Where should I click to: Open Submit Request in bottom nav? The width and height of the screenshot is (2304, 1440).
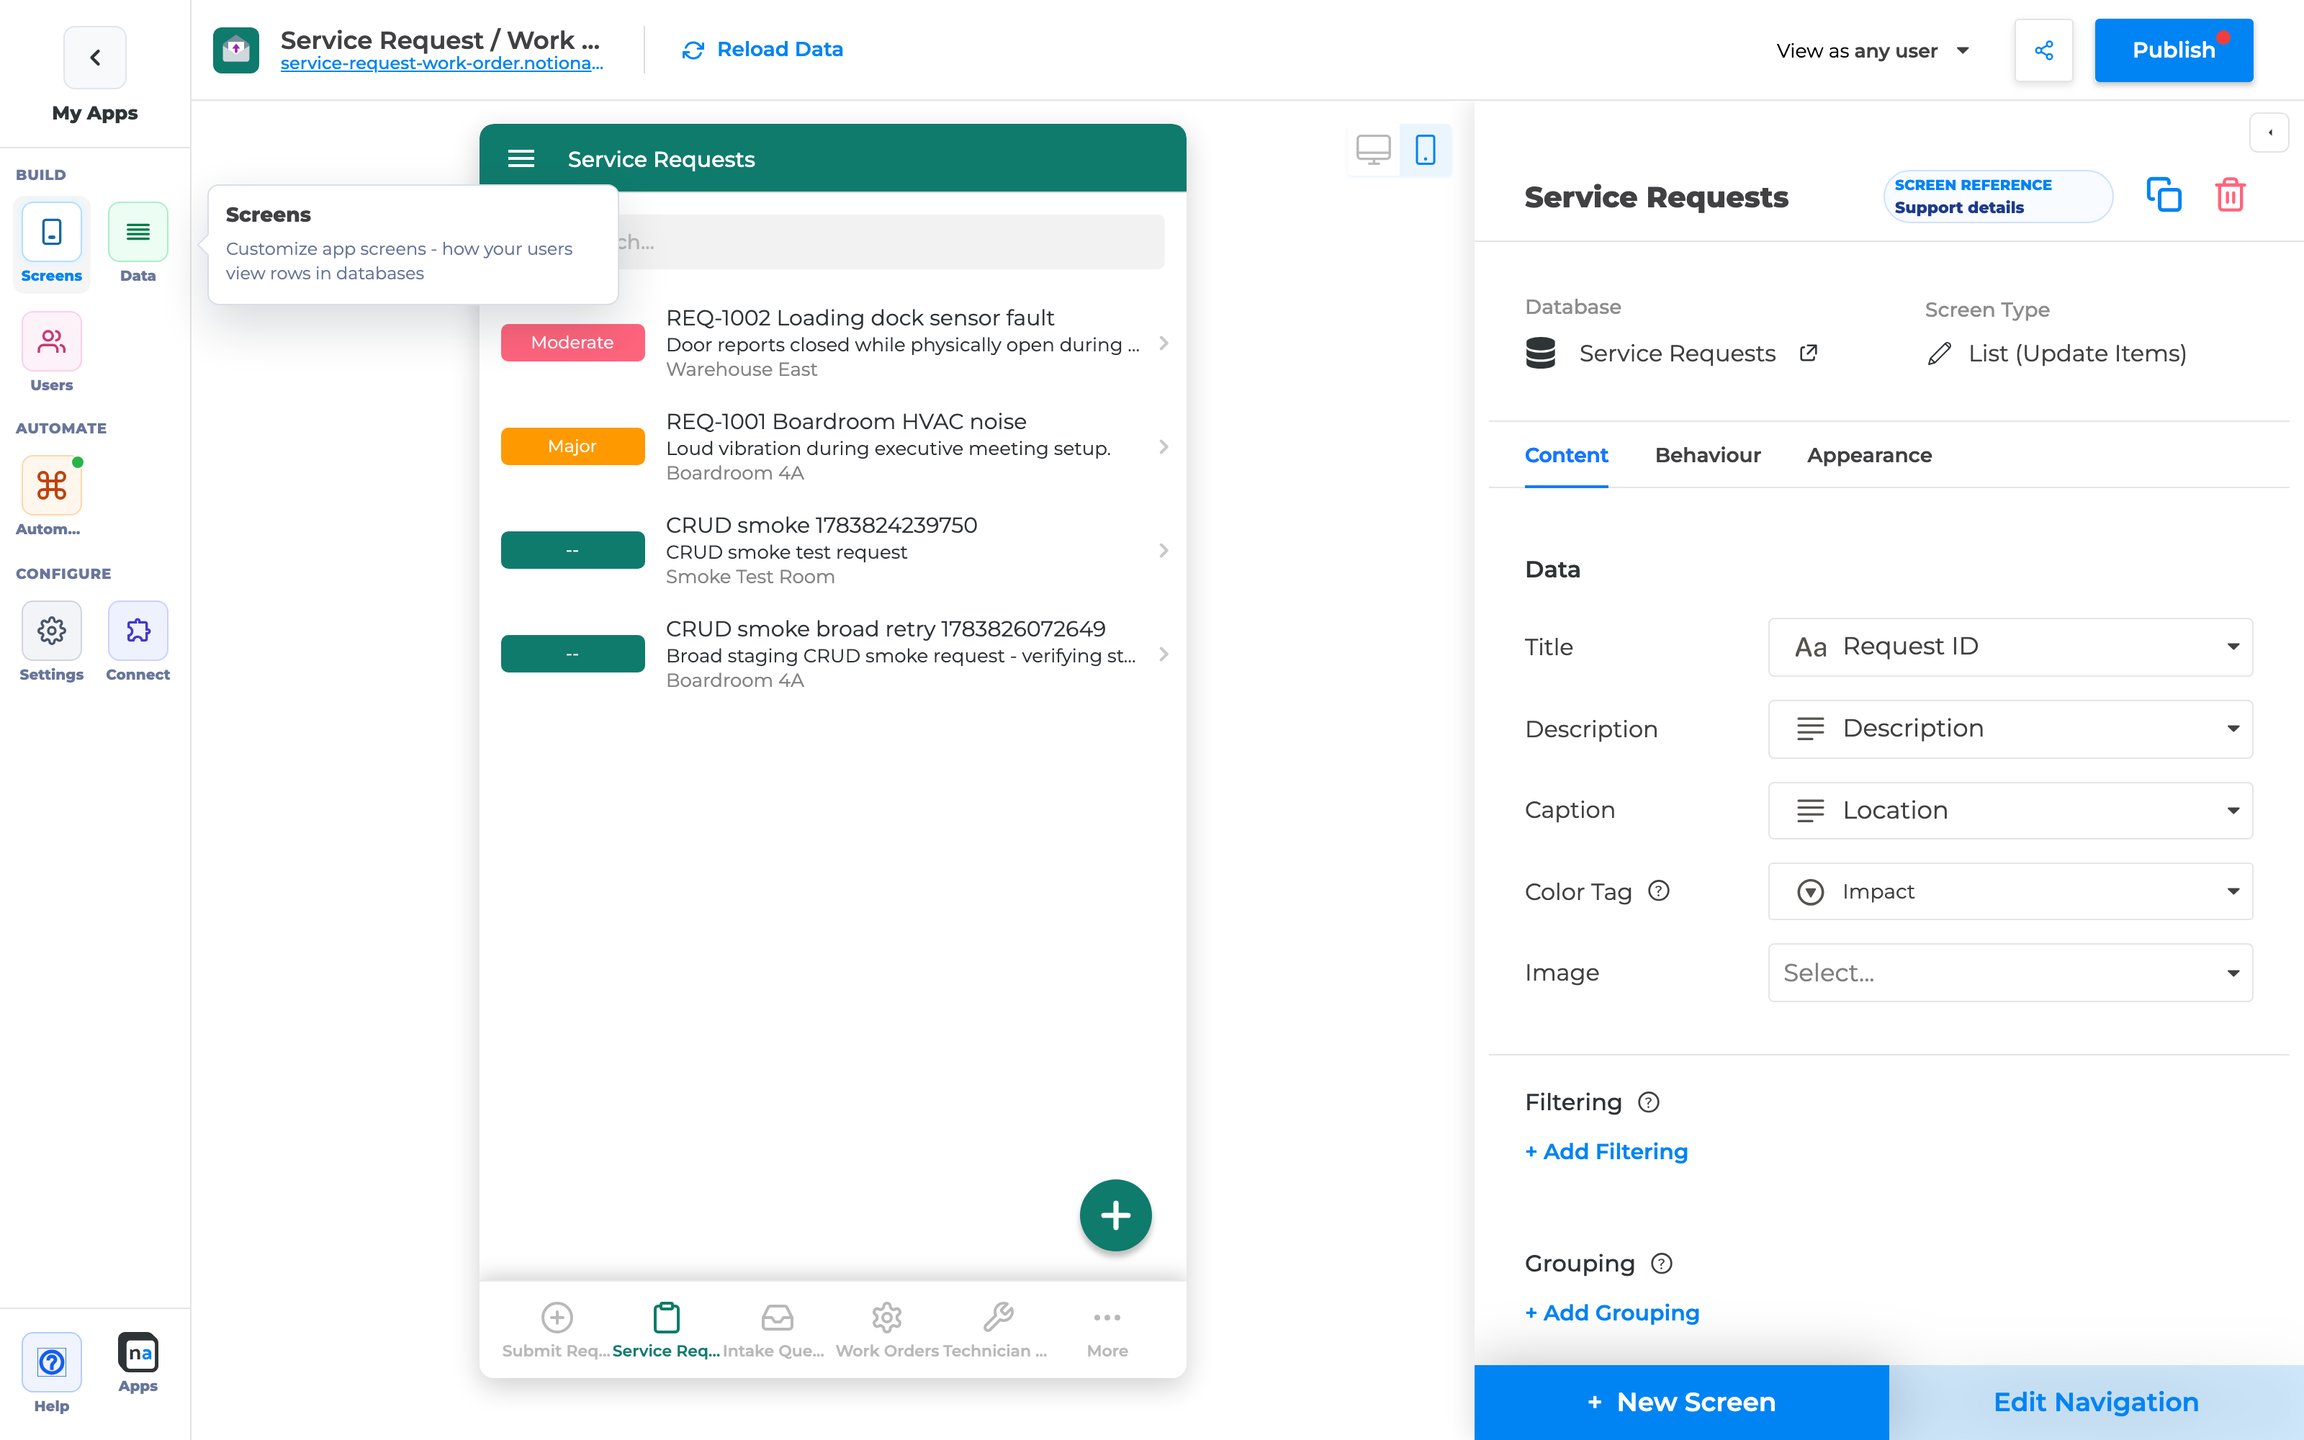tap(556, 1330)
